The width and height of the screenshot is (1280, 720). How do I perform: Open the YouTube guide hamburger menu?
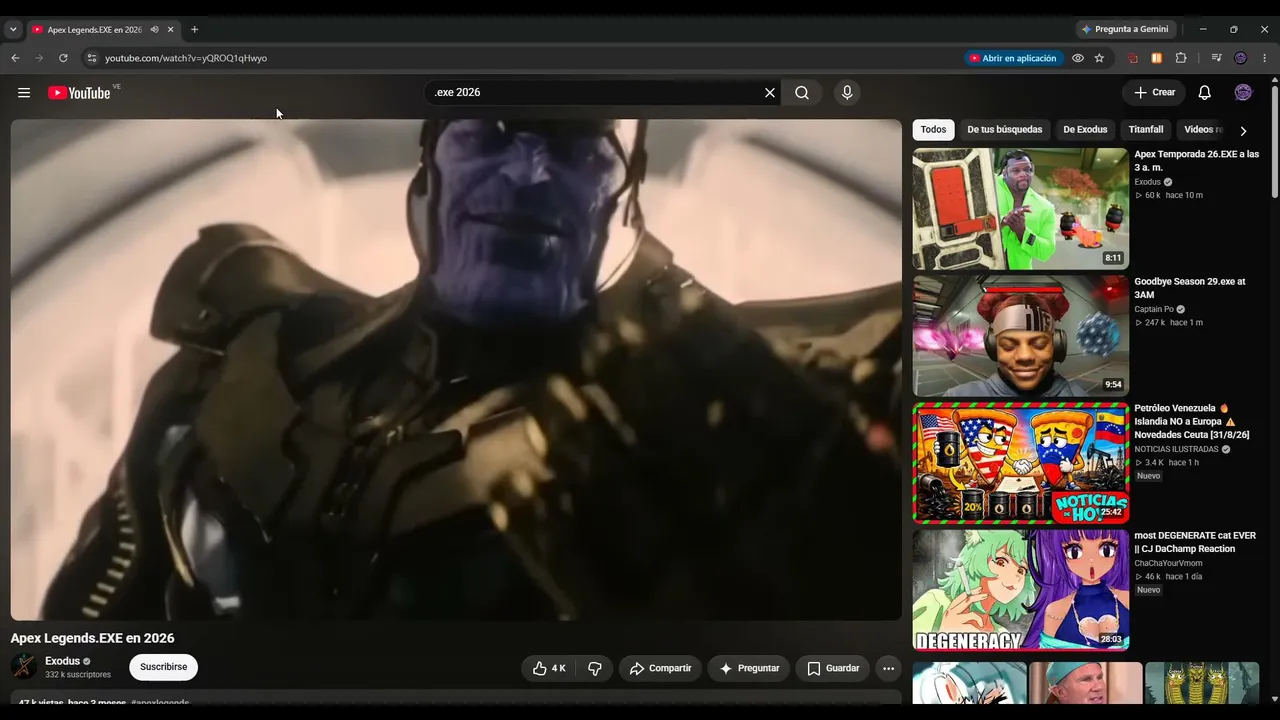[x=24, y=93]
